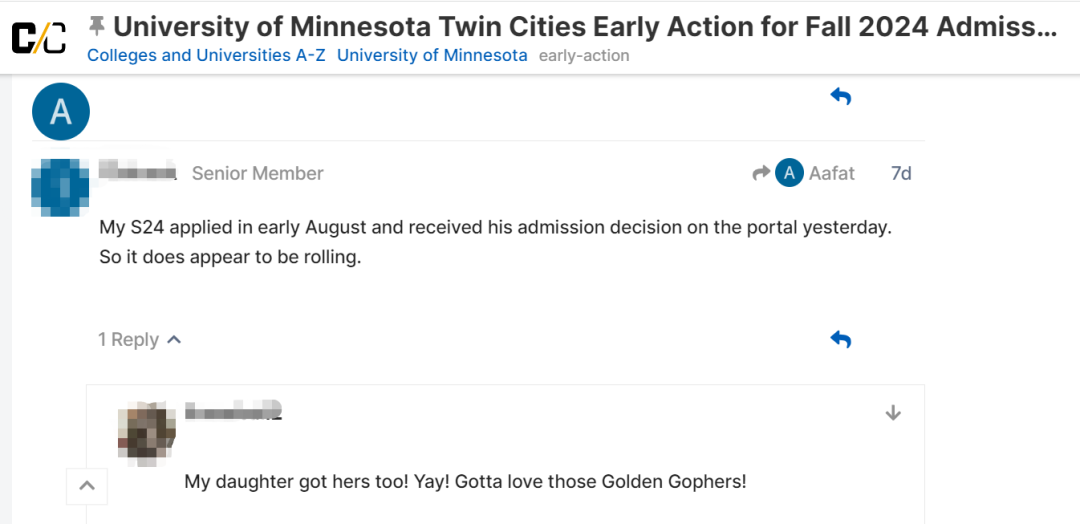Click the College Confidential C/C logo
The width and height of the screenshot is (1080, 524).
click(x=39, y=37)
